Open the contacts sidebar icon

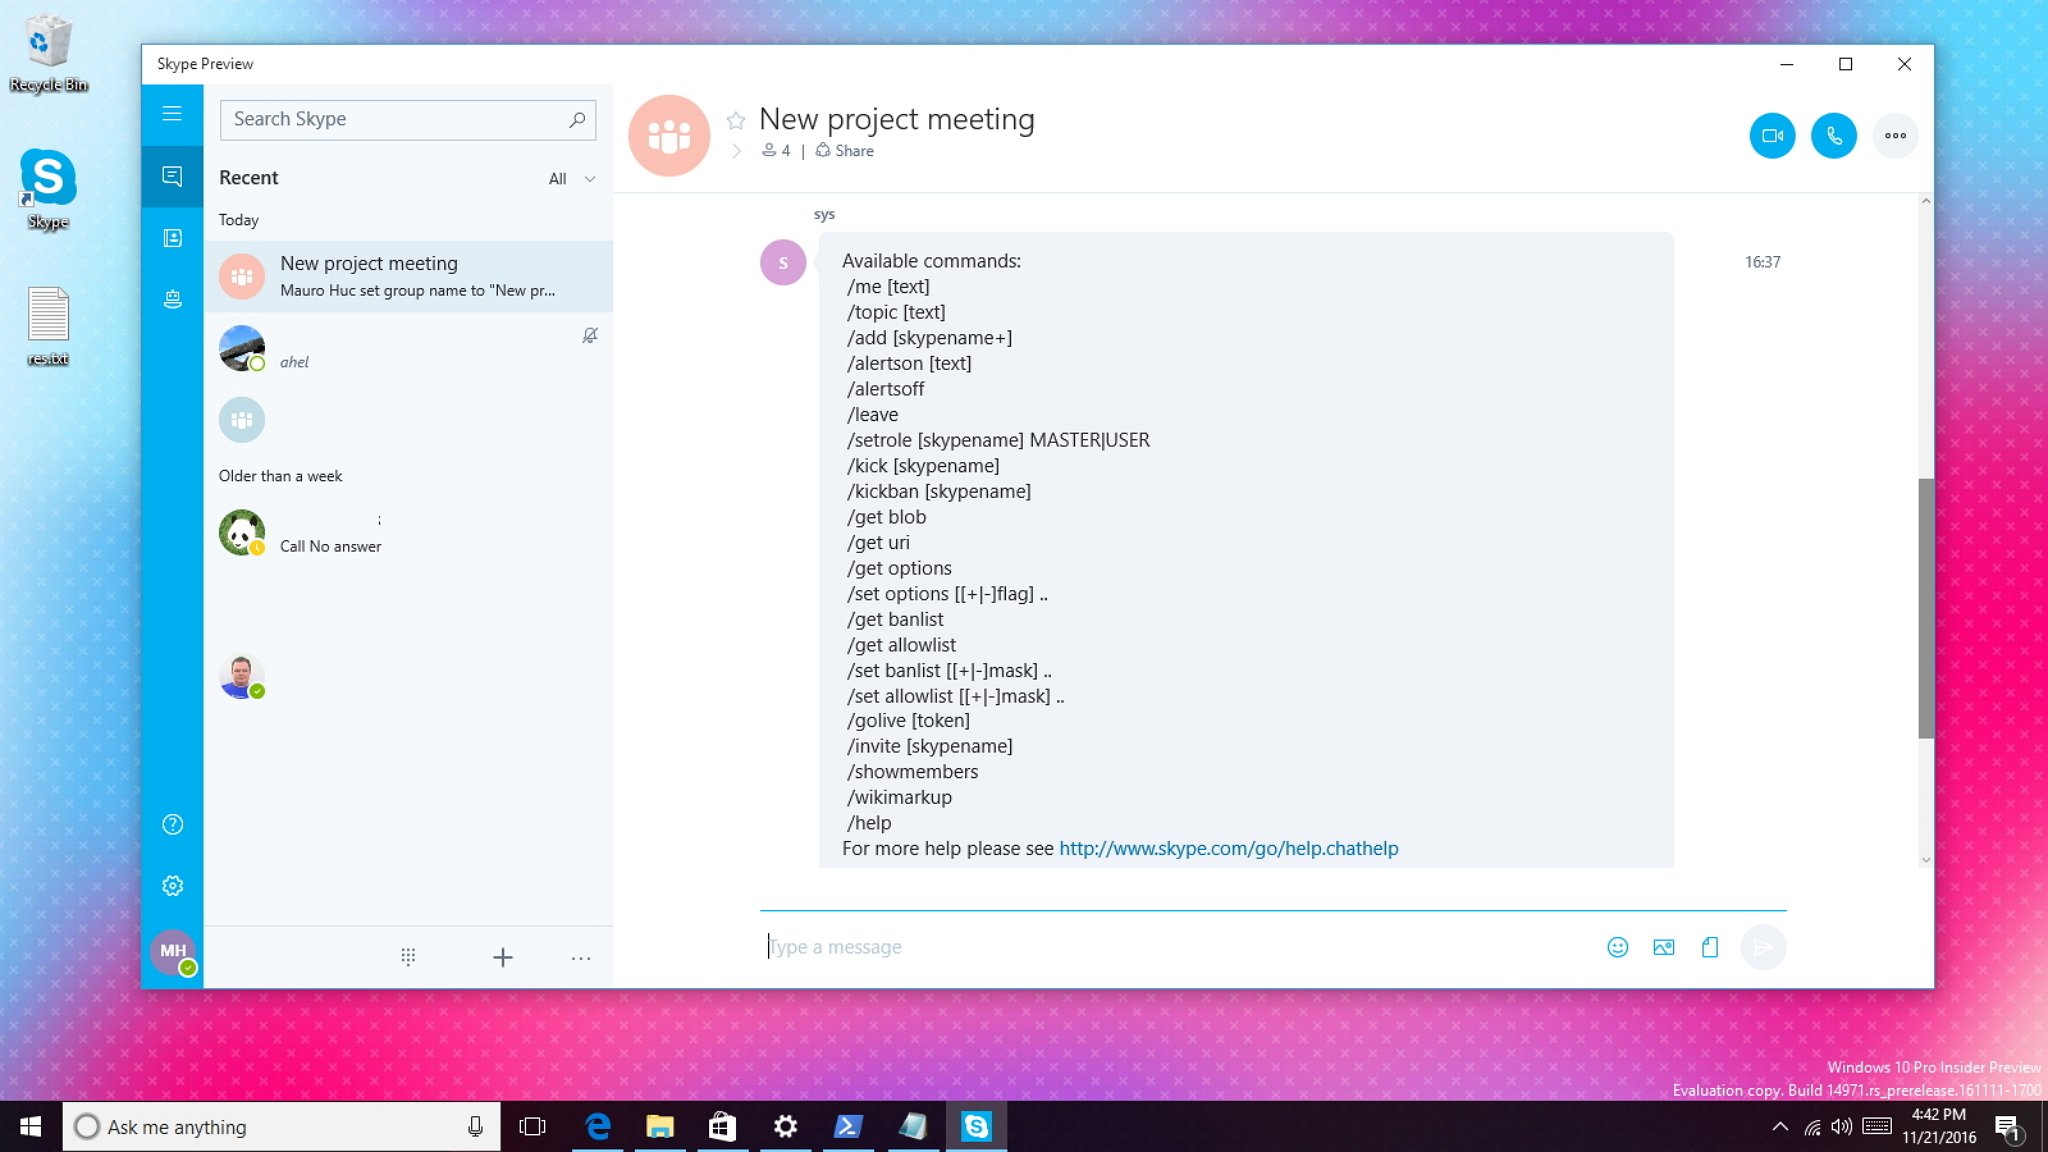172,238
